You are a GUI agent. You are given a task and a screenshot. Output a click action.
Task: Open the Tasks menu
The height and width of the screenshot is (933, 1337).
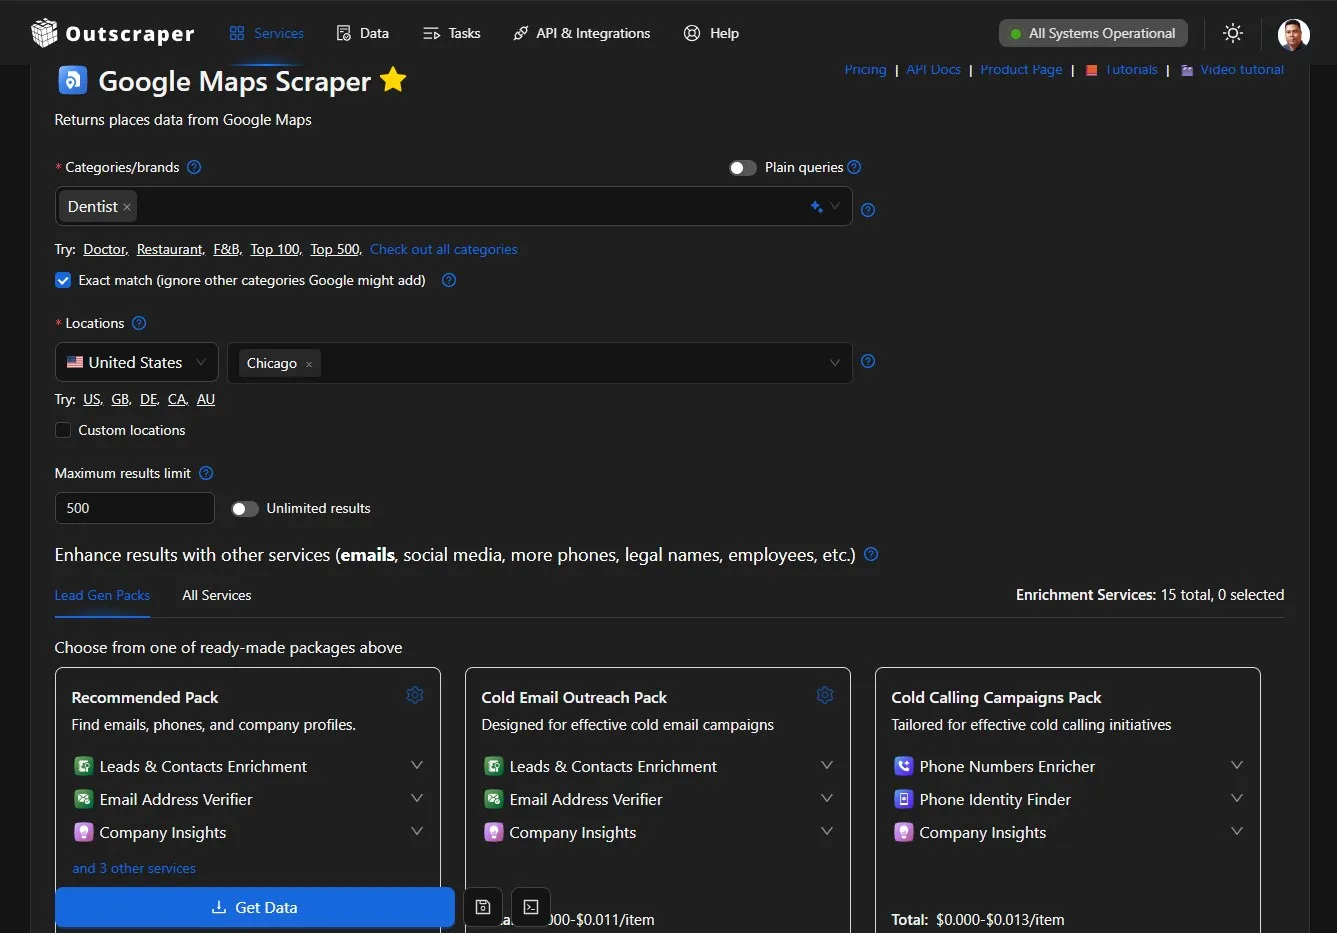click(x=452, y=33)
